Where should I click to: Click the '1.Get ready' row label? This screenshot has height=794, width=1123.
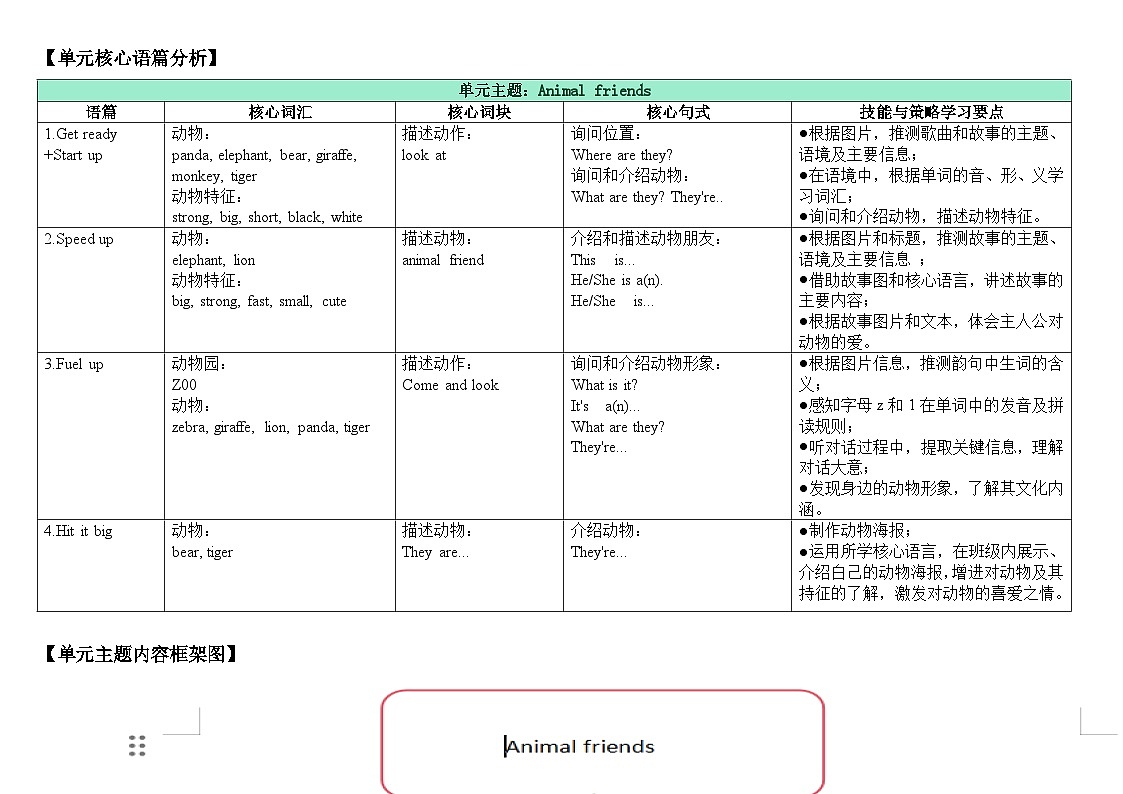(x=80, y=134)
